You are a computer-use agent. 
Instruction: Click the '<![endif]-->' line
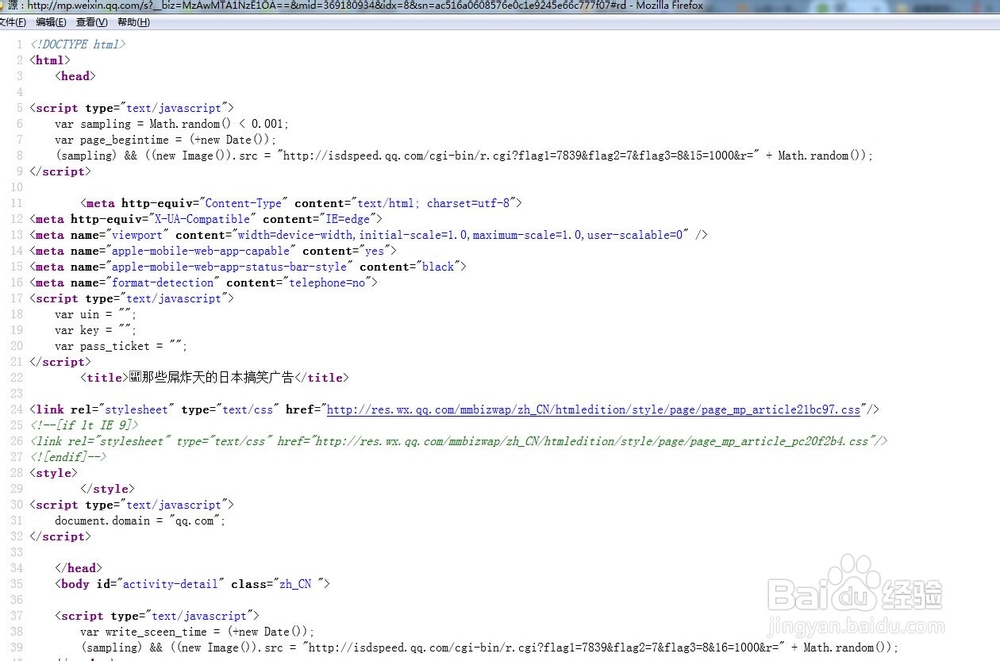click(x=68, y=457)
